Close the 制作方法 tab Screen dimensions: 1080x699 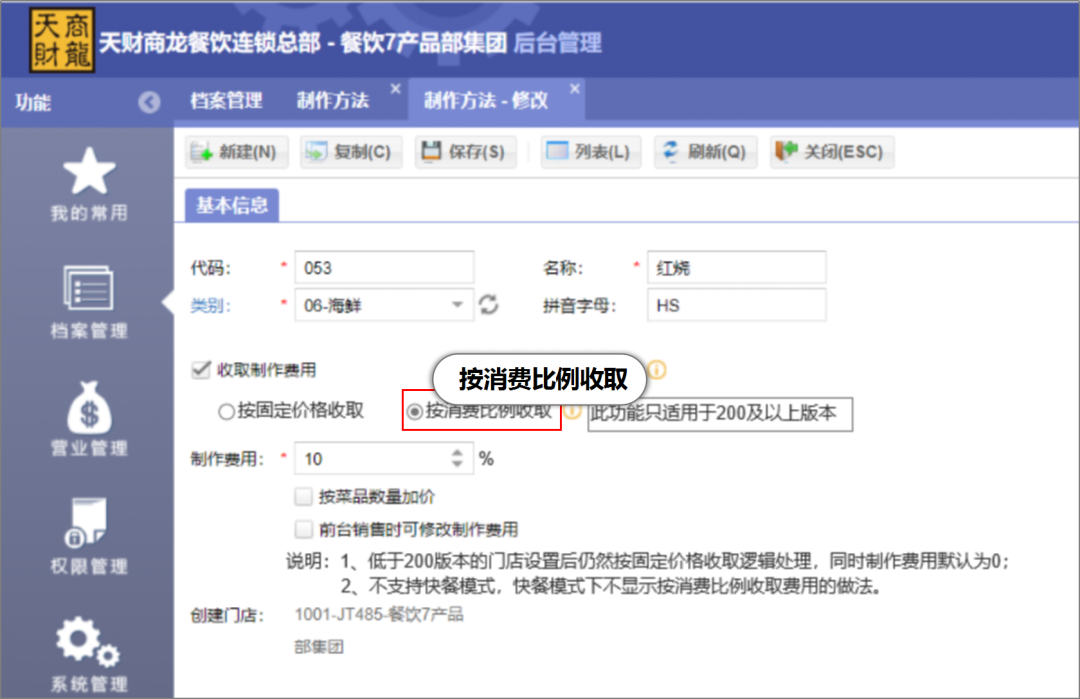click(395, 89)
